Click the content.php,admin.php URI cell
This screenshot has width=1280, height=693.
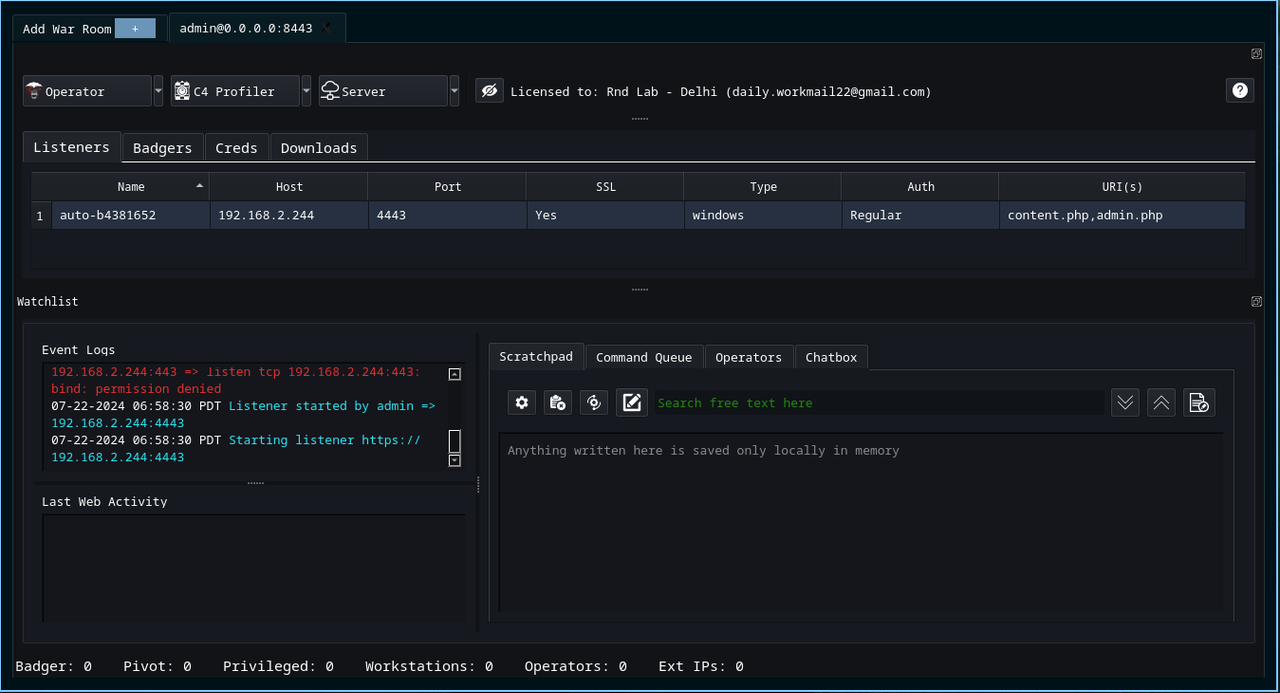click(x=1122, y=215)
